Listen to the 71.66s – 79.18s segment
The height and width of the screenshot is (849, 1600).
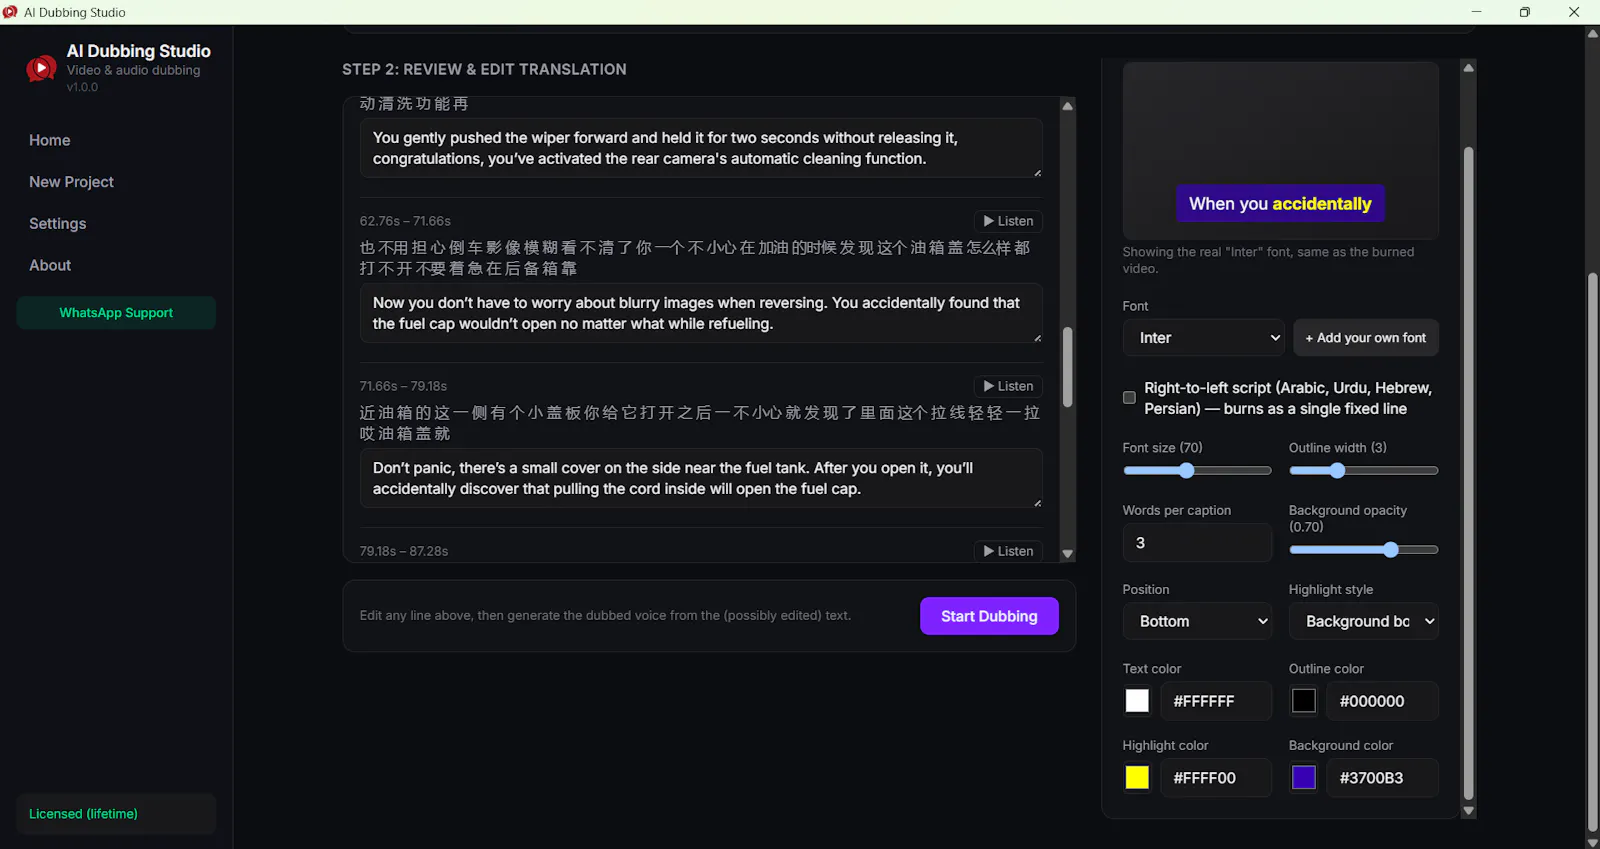click(x=1008, y=386)
